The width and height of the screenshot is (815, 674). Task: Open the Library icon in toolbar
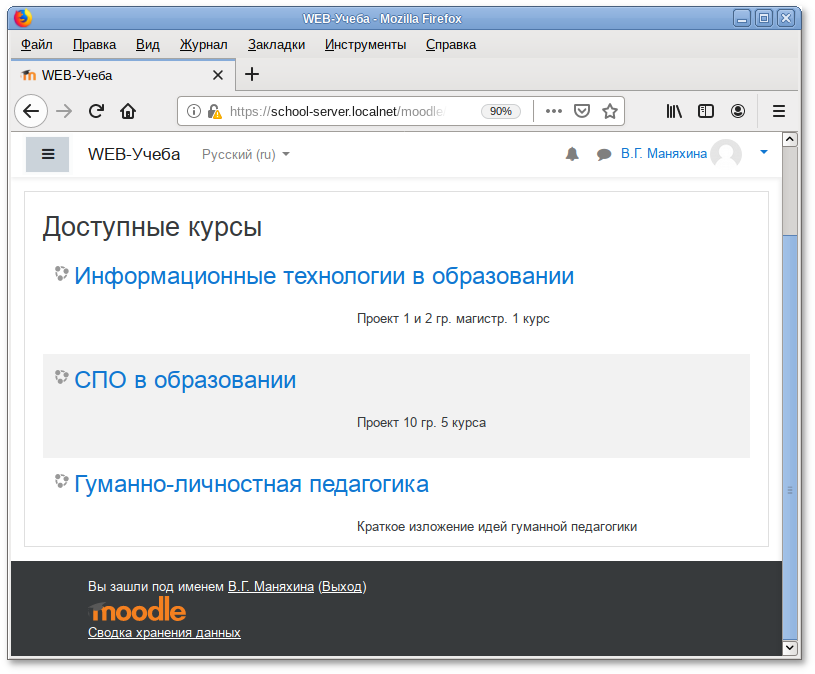tap(674, 111)
